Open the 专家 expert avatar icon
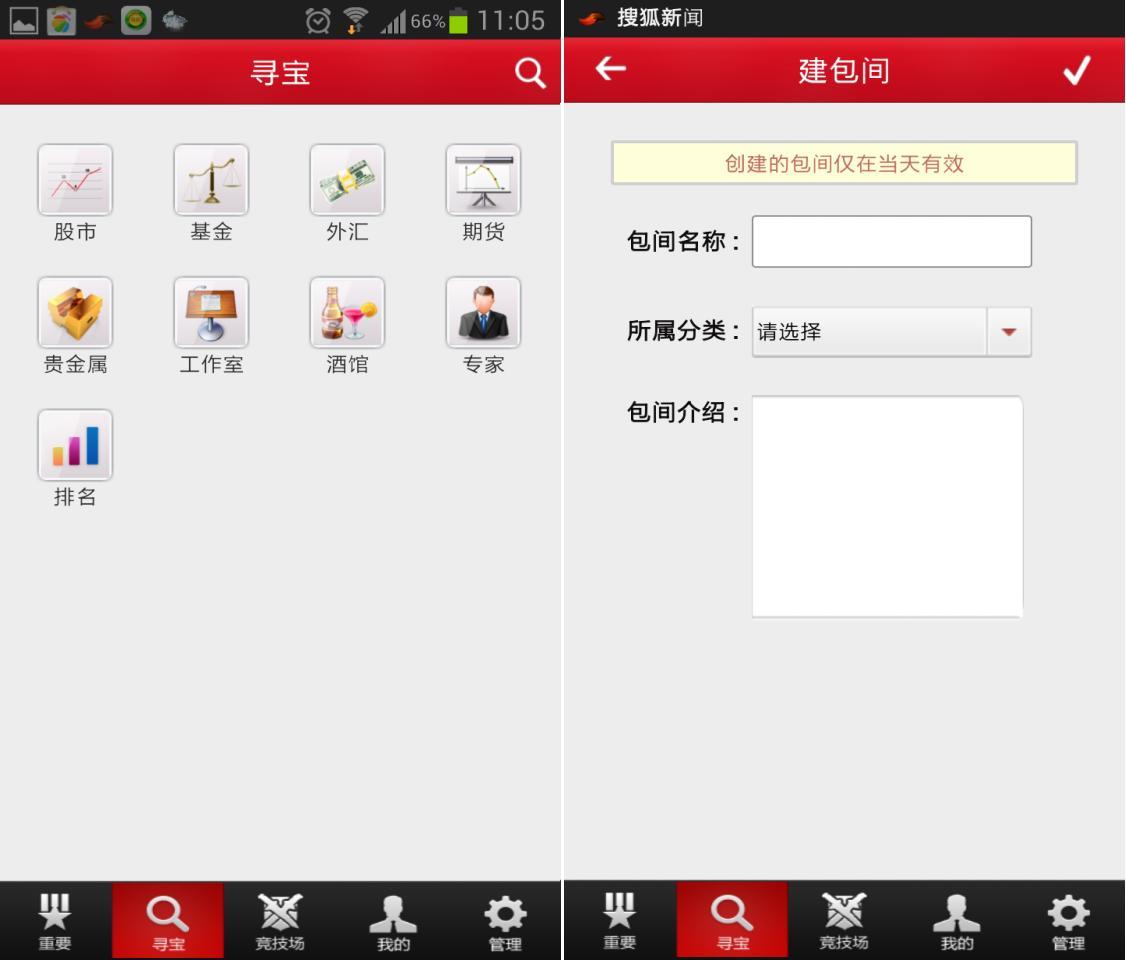 click(x=483, y=313)
